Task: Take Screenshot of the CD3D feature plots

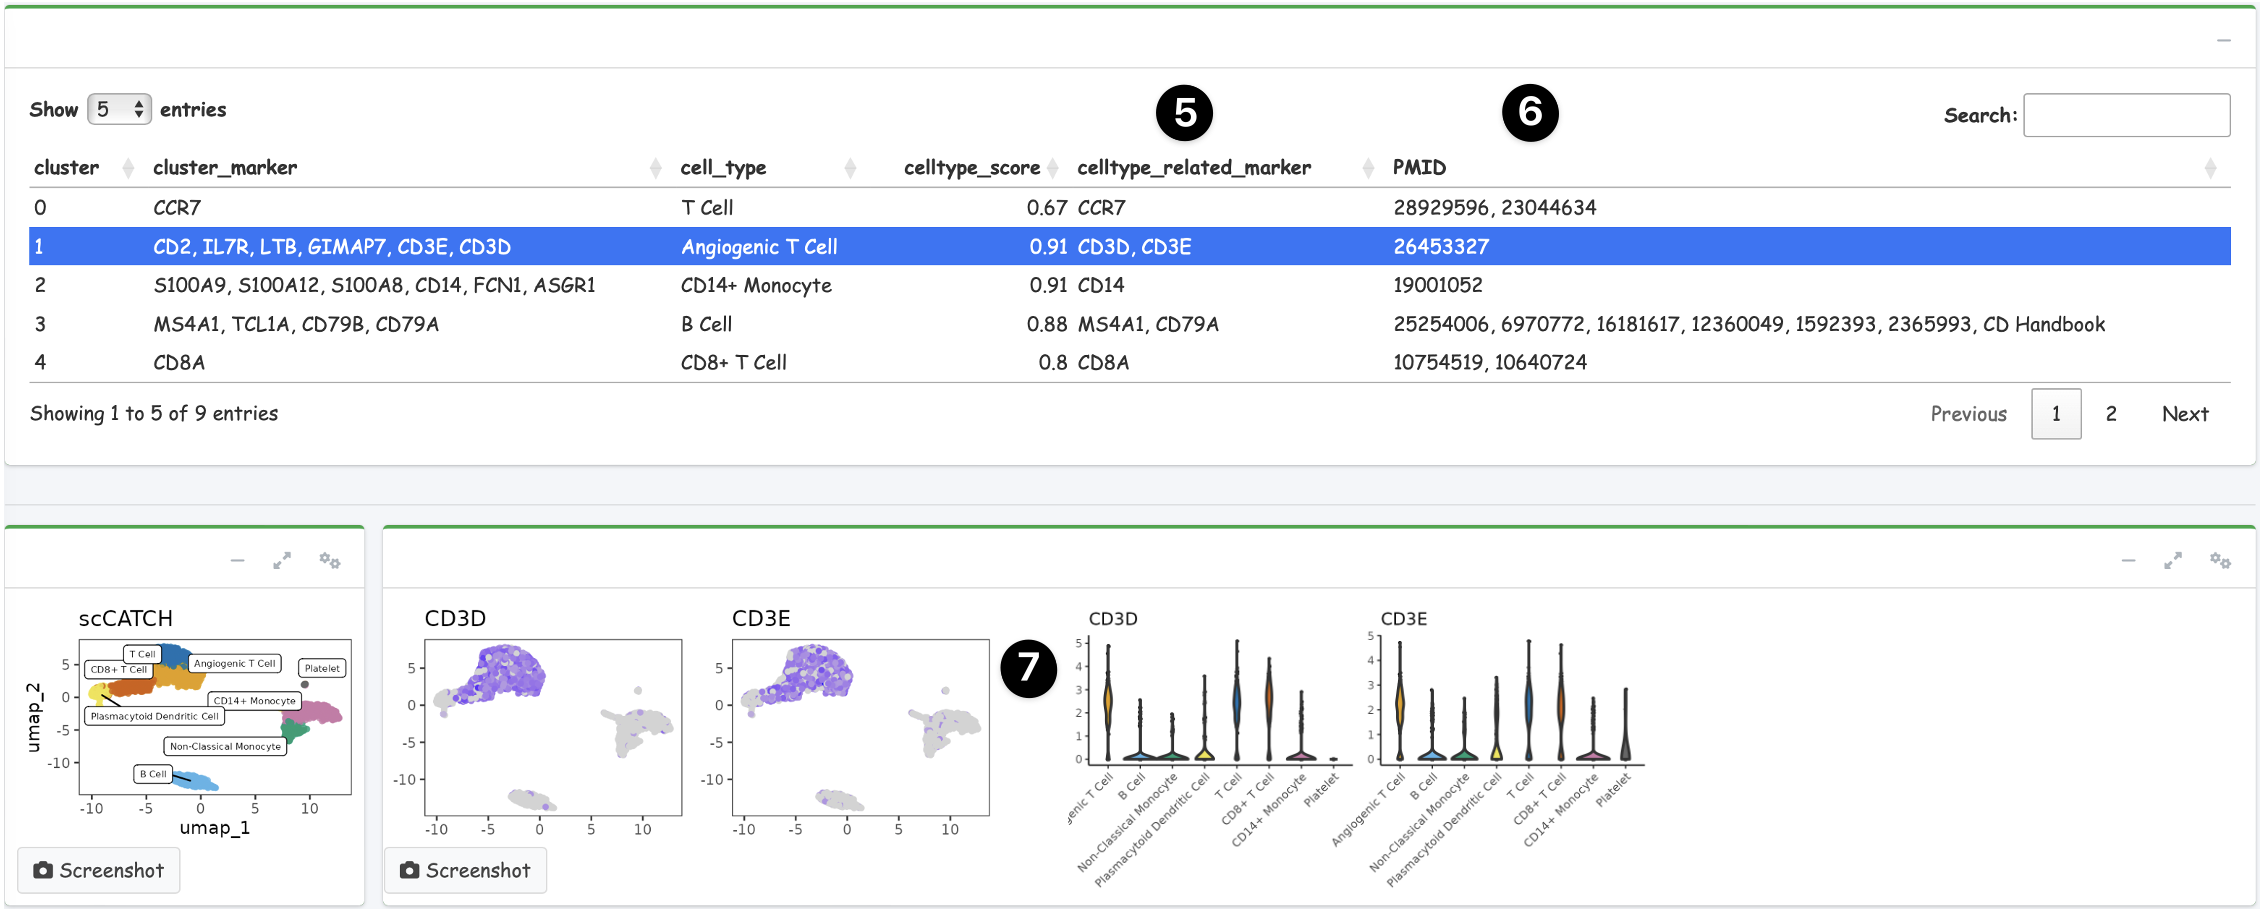Action: [x=465, y=870]
